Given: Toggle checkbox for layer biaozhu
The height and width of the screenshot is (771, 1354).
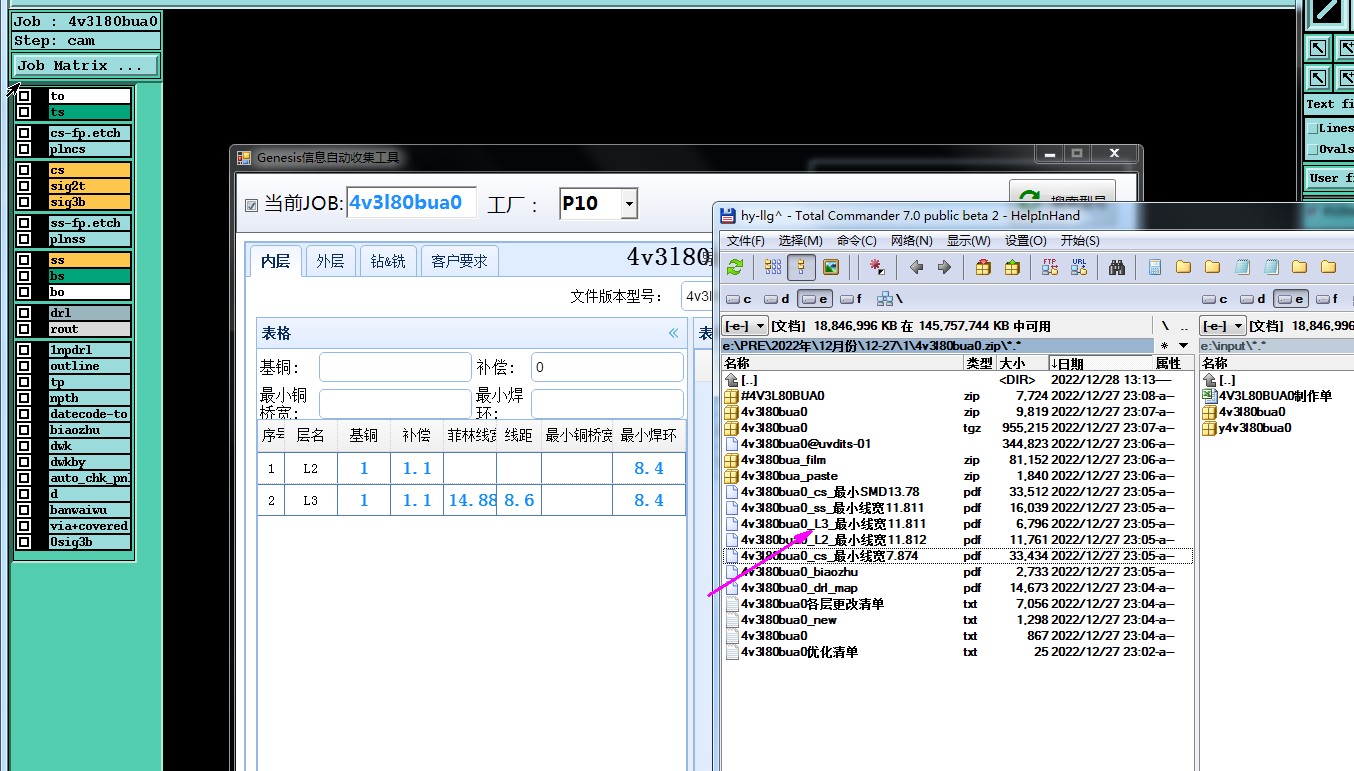Looking at the screenshot, I should coord(25,430).
